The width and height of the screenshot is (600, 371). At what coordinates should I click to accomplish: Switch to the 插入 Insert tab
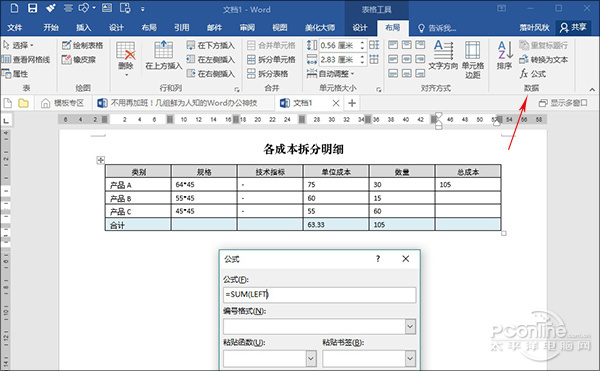[83, 27]
